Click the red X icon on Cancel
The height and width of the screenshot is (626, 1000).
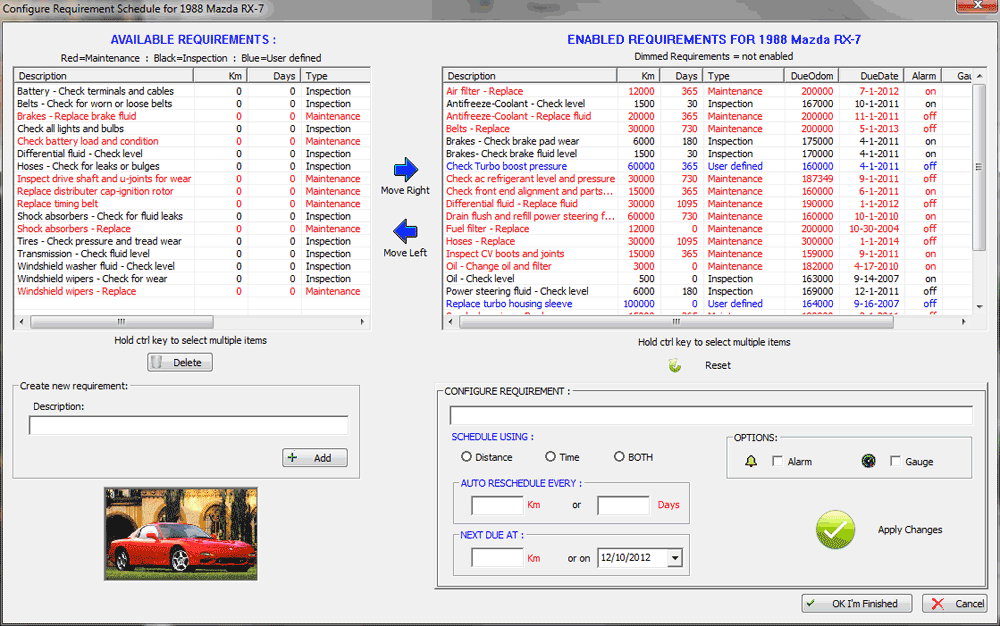[938, 603]
